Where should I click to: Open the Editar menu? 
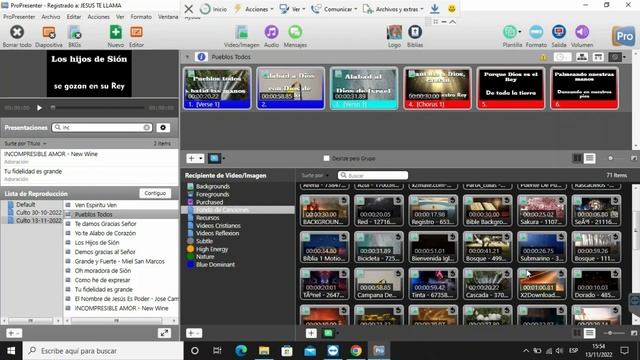[x=74, y=17]
